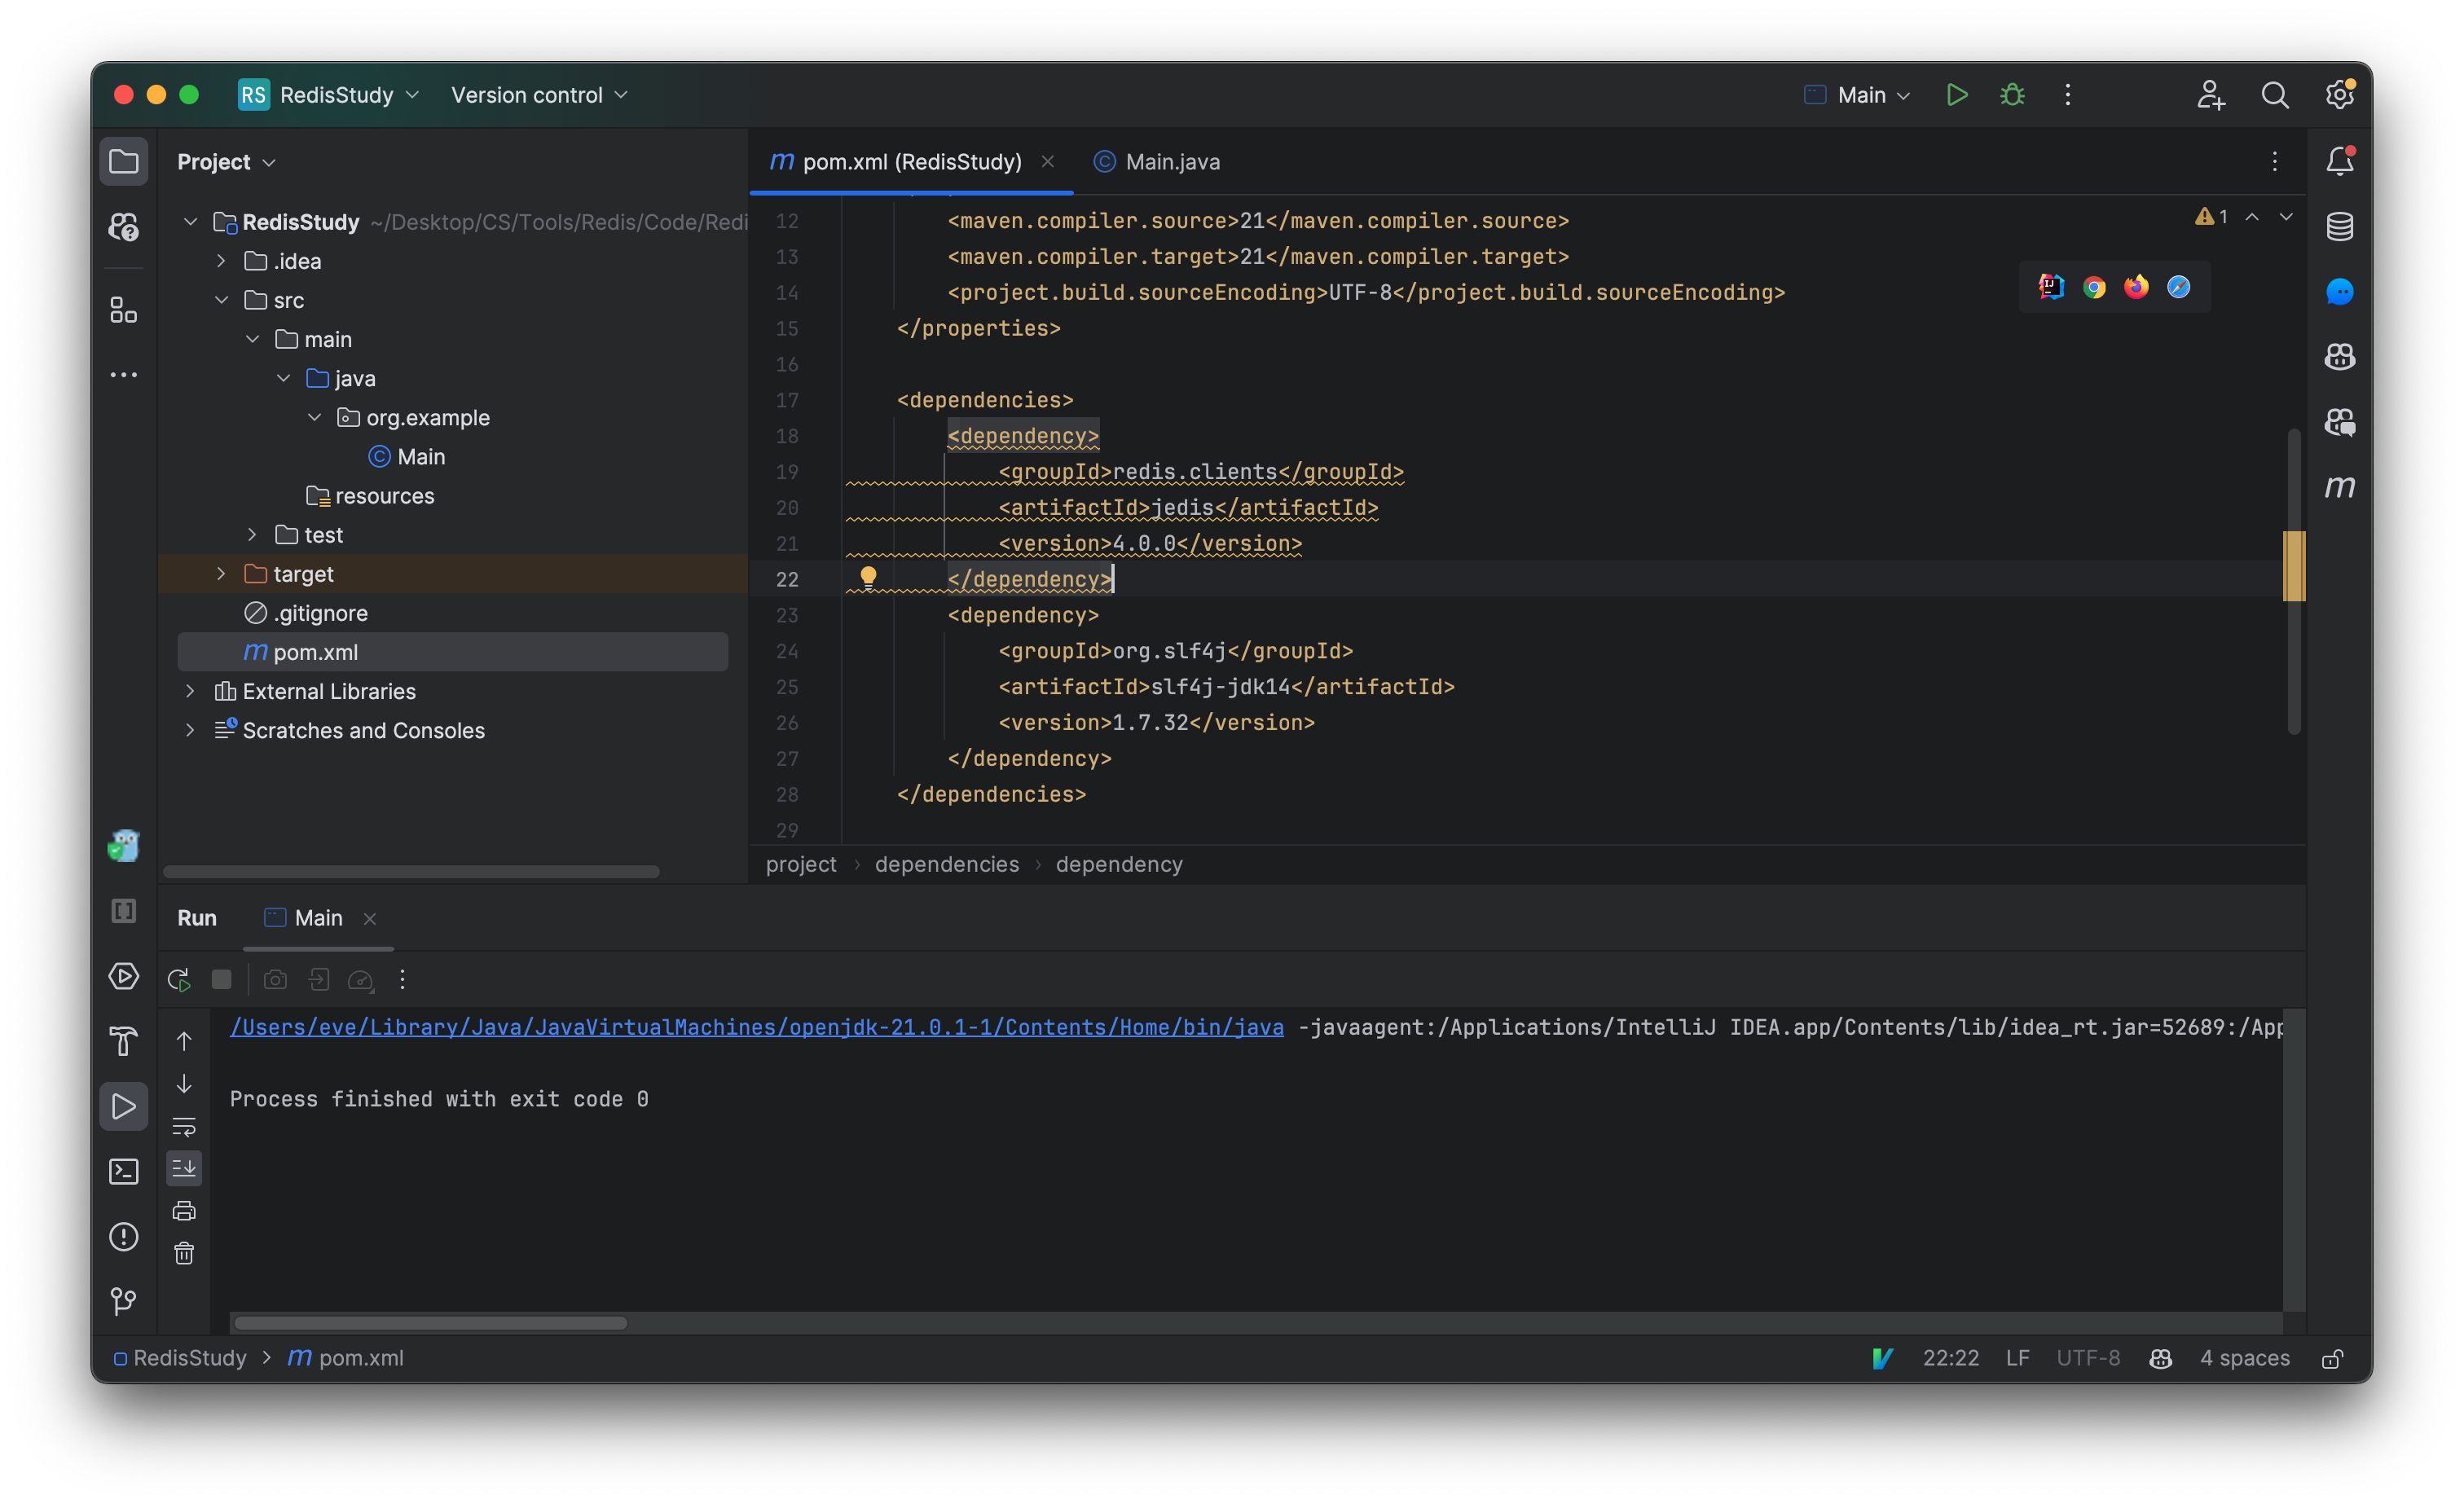Open the Project tool window icon

(x=123, y=161)
